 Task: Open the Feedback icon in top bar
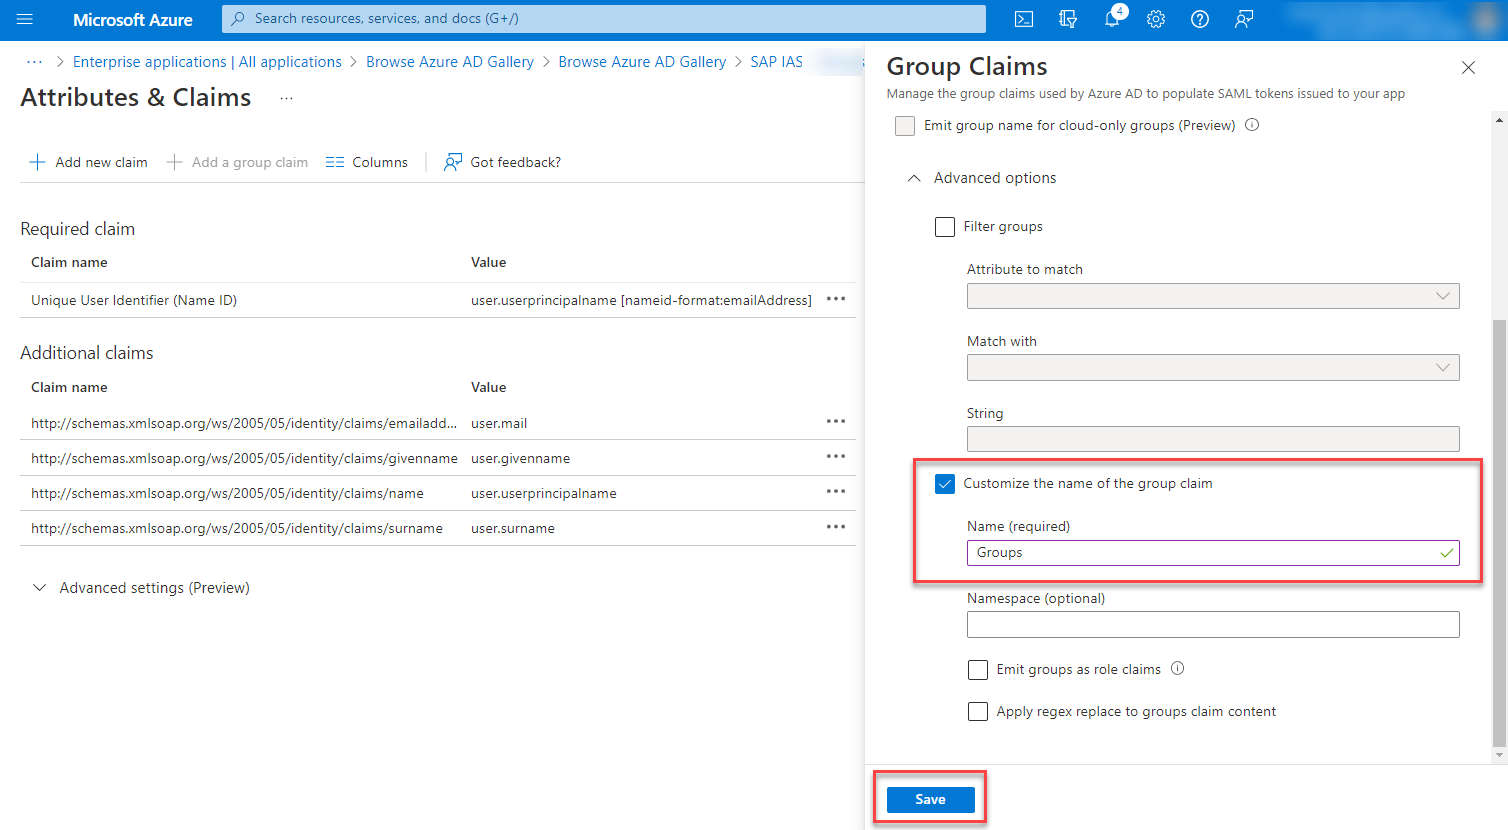[x=1244, y=19]
